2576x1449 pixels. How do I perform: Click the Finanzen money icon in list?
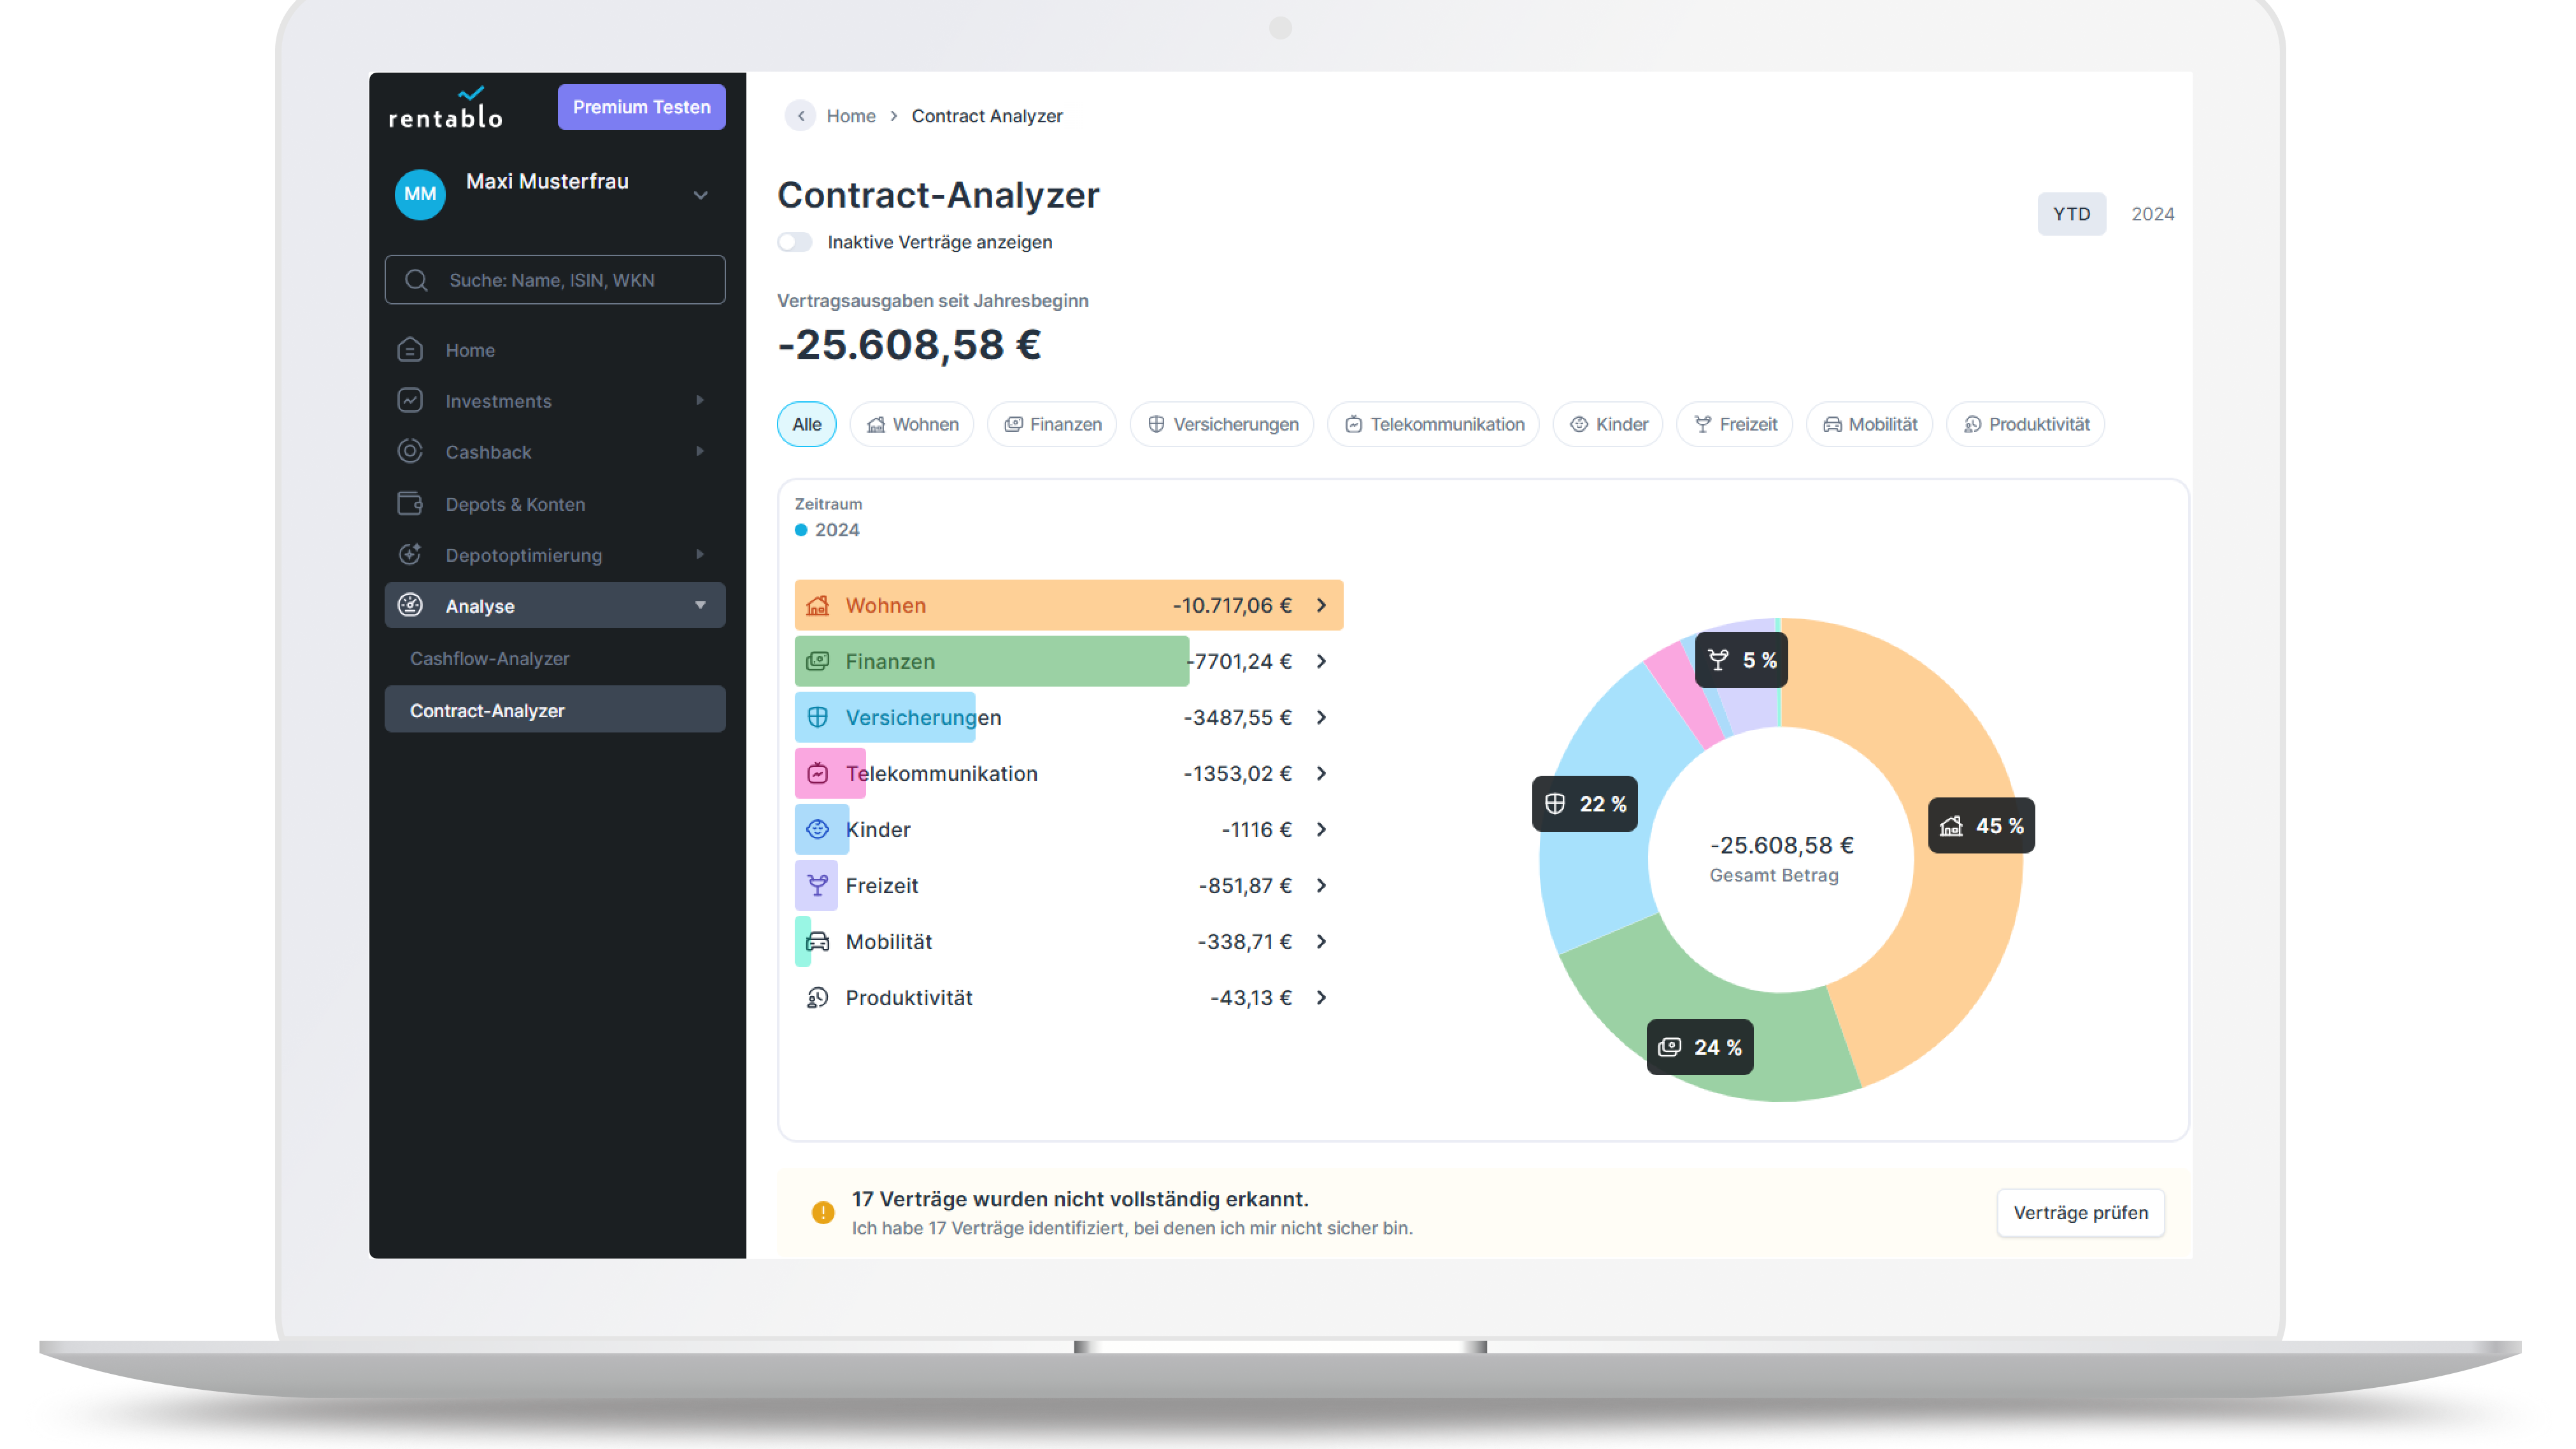tap(818, 662)
